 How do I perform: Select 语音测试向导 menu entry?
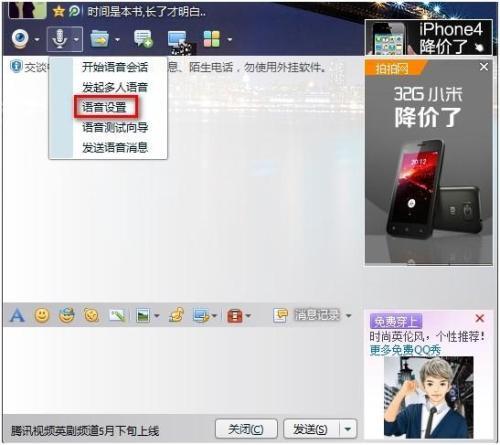pyautogui.click(x=115, y=127)
